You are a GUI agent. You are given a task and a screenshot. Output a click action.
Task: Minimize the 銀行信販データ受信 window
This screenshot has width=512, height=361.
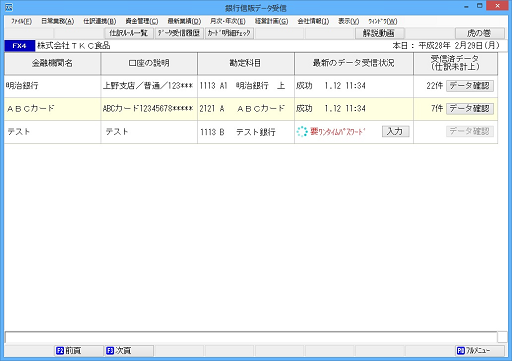pos(466,6)
